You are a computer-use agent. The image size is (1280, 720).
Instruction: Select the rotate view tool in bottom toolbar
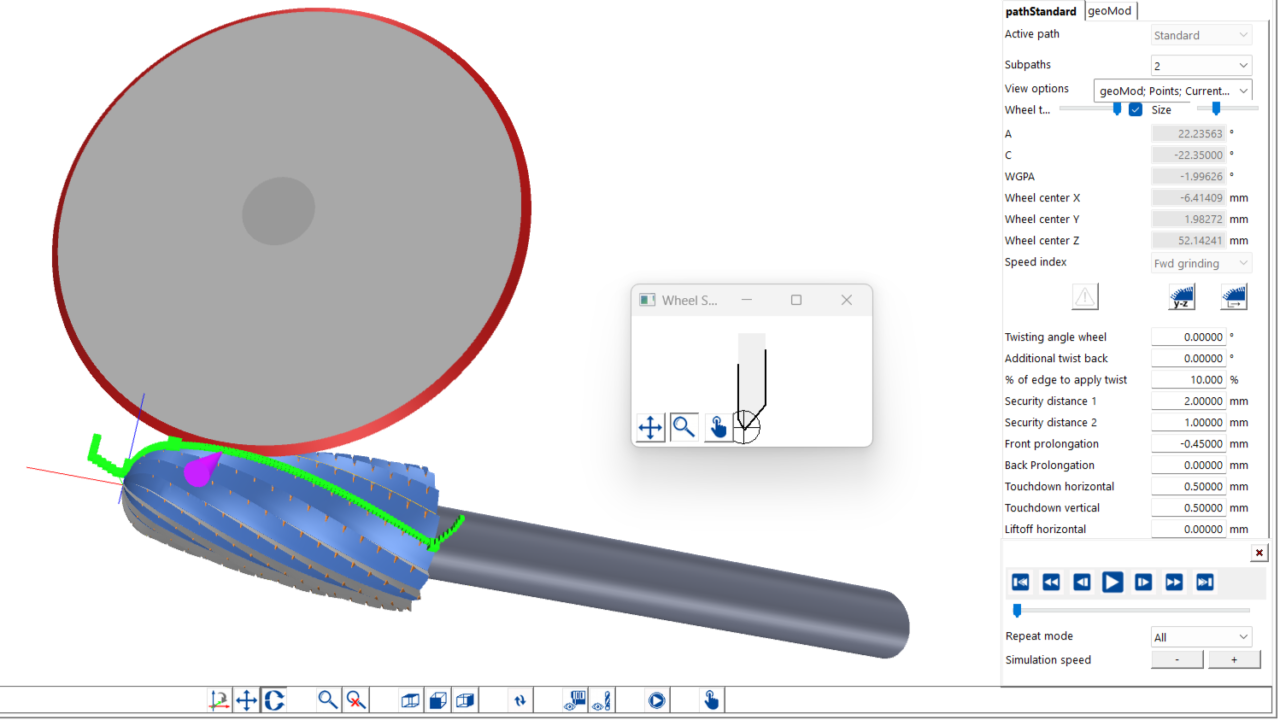coord(274,700)
